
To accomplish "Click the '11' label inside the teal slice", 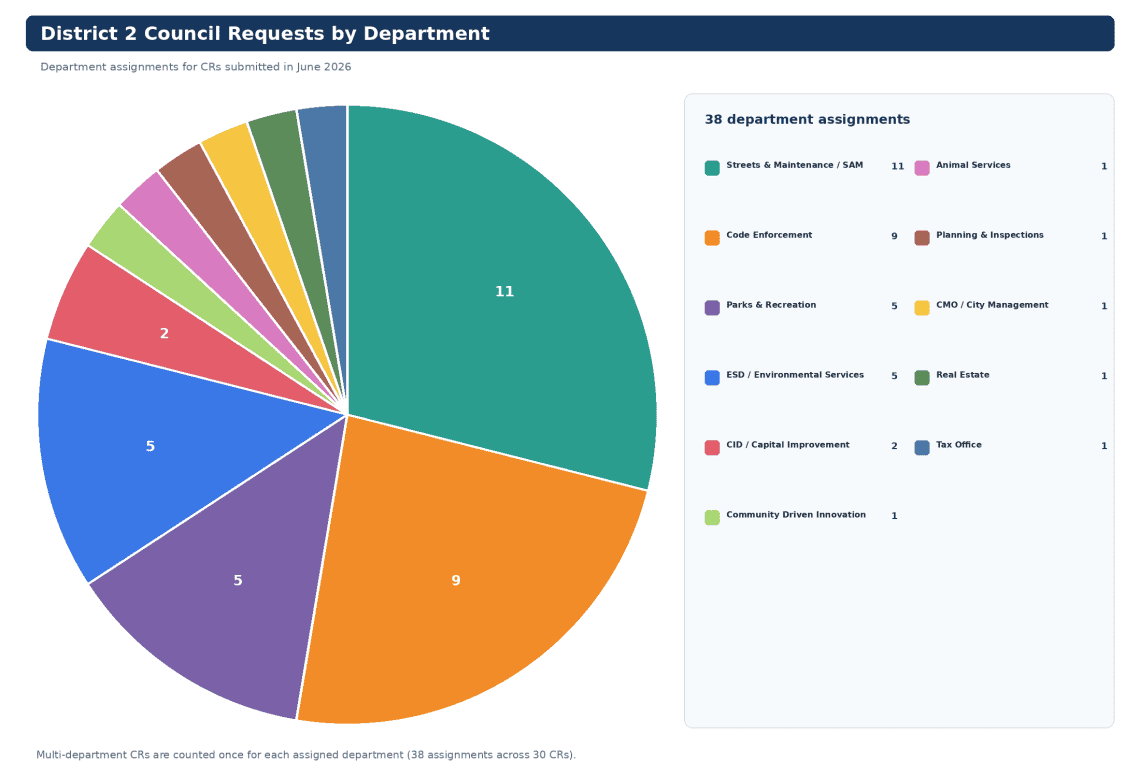I will [505, 291].
